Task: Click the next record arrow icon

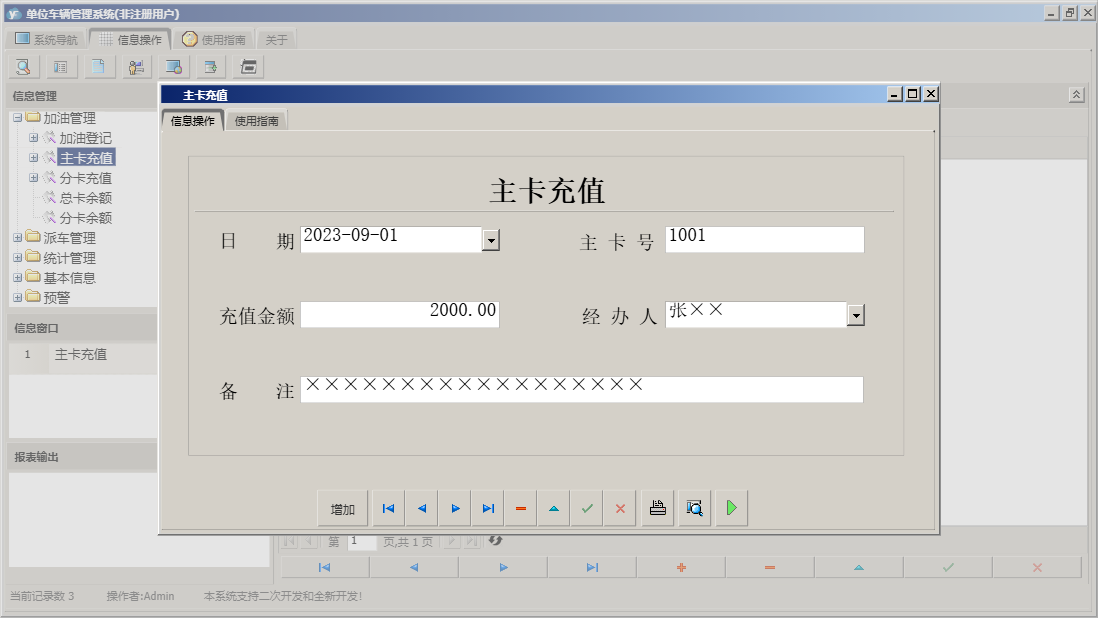Action: pos(454,508)
